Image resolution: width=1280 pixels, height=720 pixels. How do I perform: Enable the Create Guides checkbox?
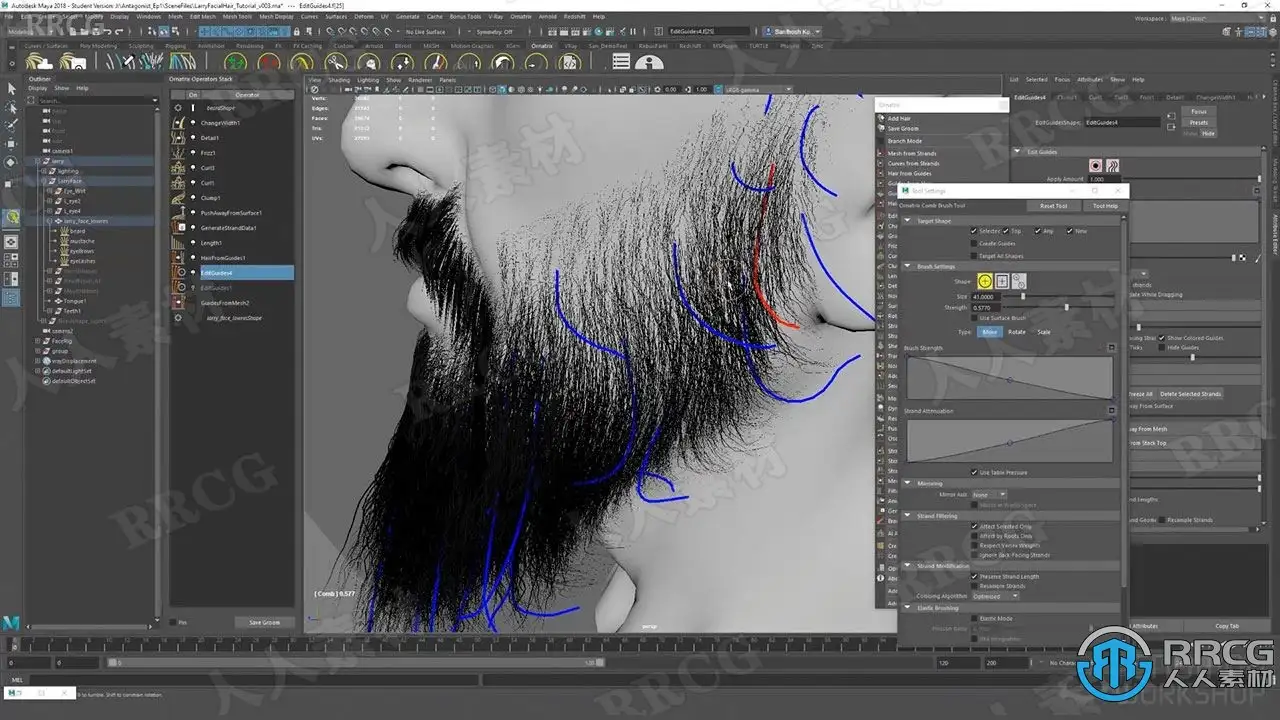(x=974, y=243)
